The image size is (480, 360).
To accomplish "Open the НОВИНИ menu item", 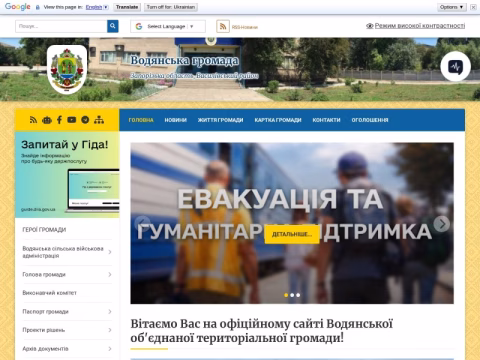I will [x=176, y=120].
